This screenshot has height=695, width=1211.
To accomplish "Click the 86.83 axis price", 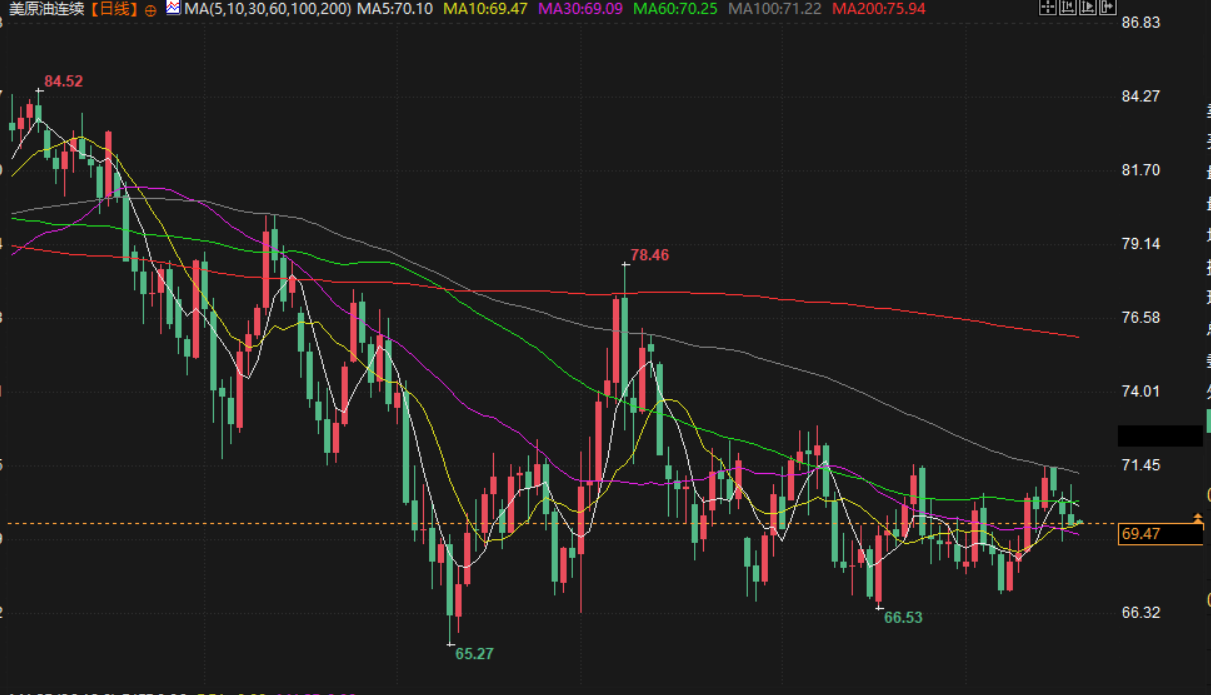I will [1141, 22].
